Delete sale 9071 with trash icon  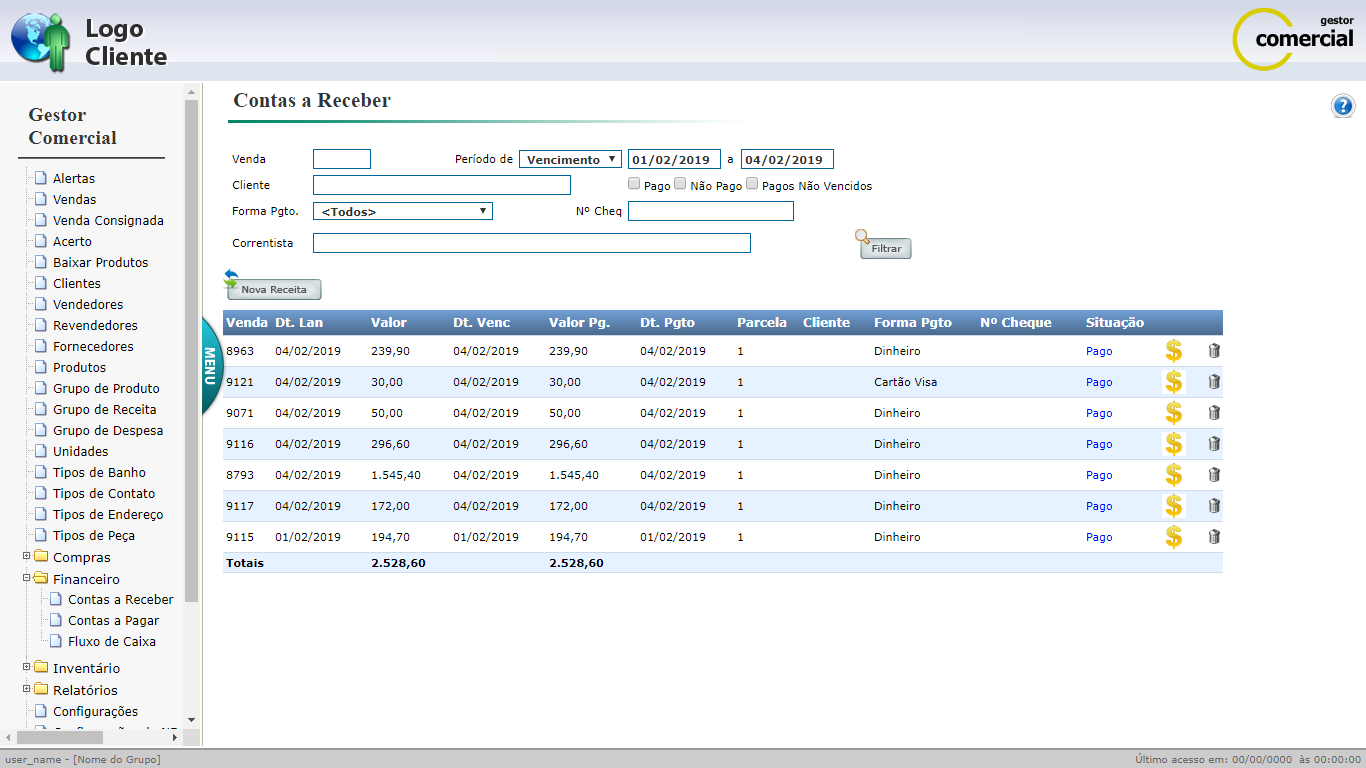pos(1214,413)
